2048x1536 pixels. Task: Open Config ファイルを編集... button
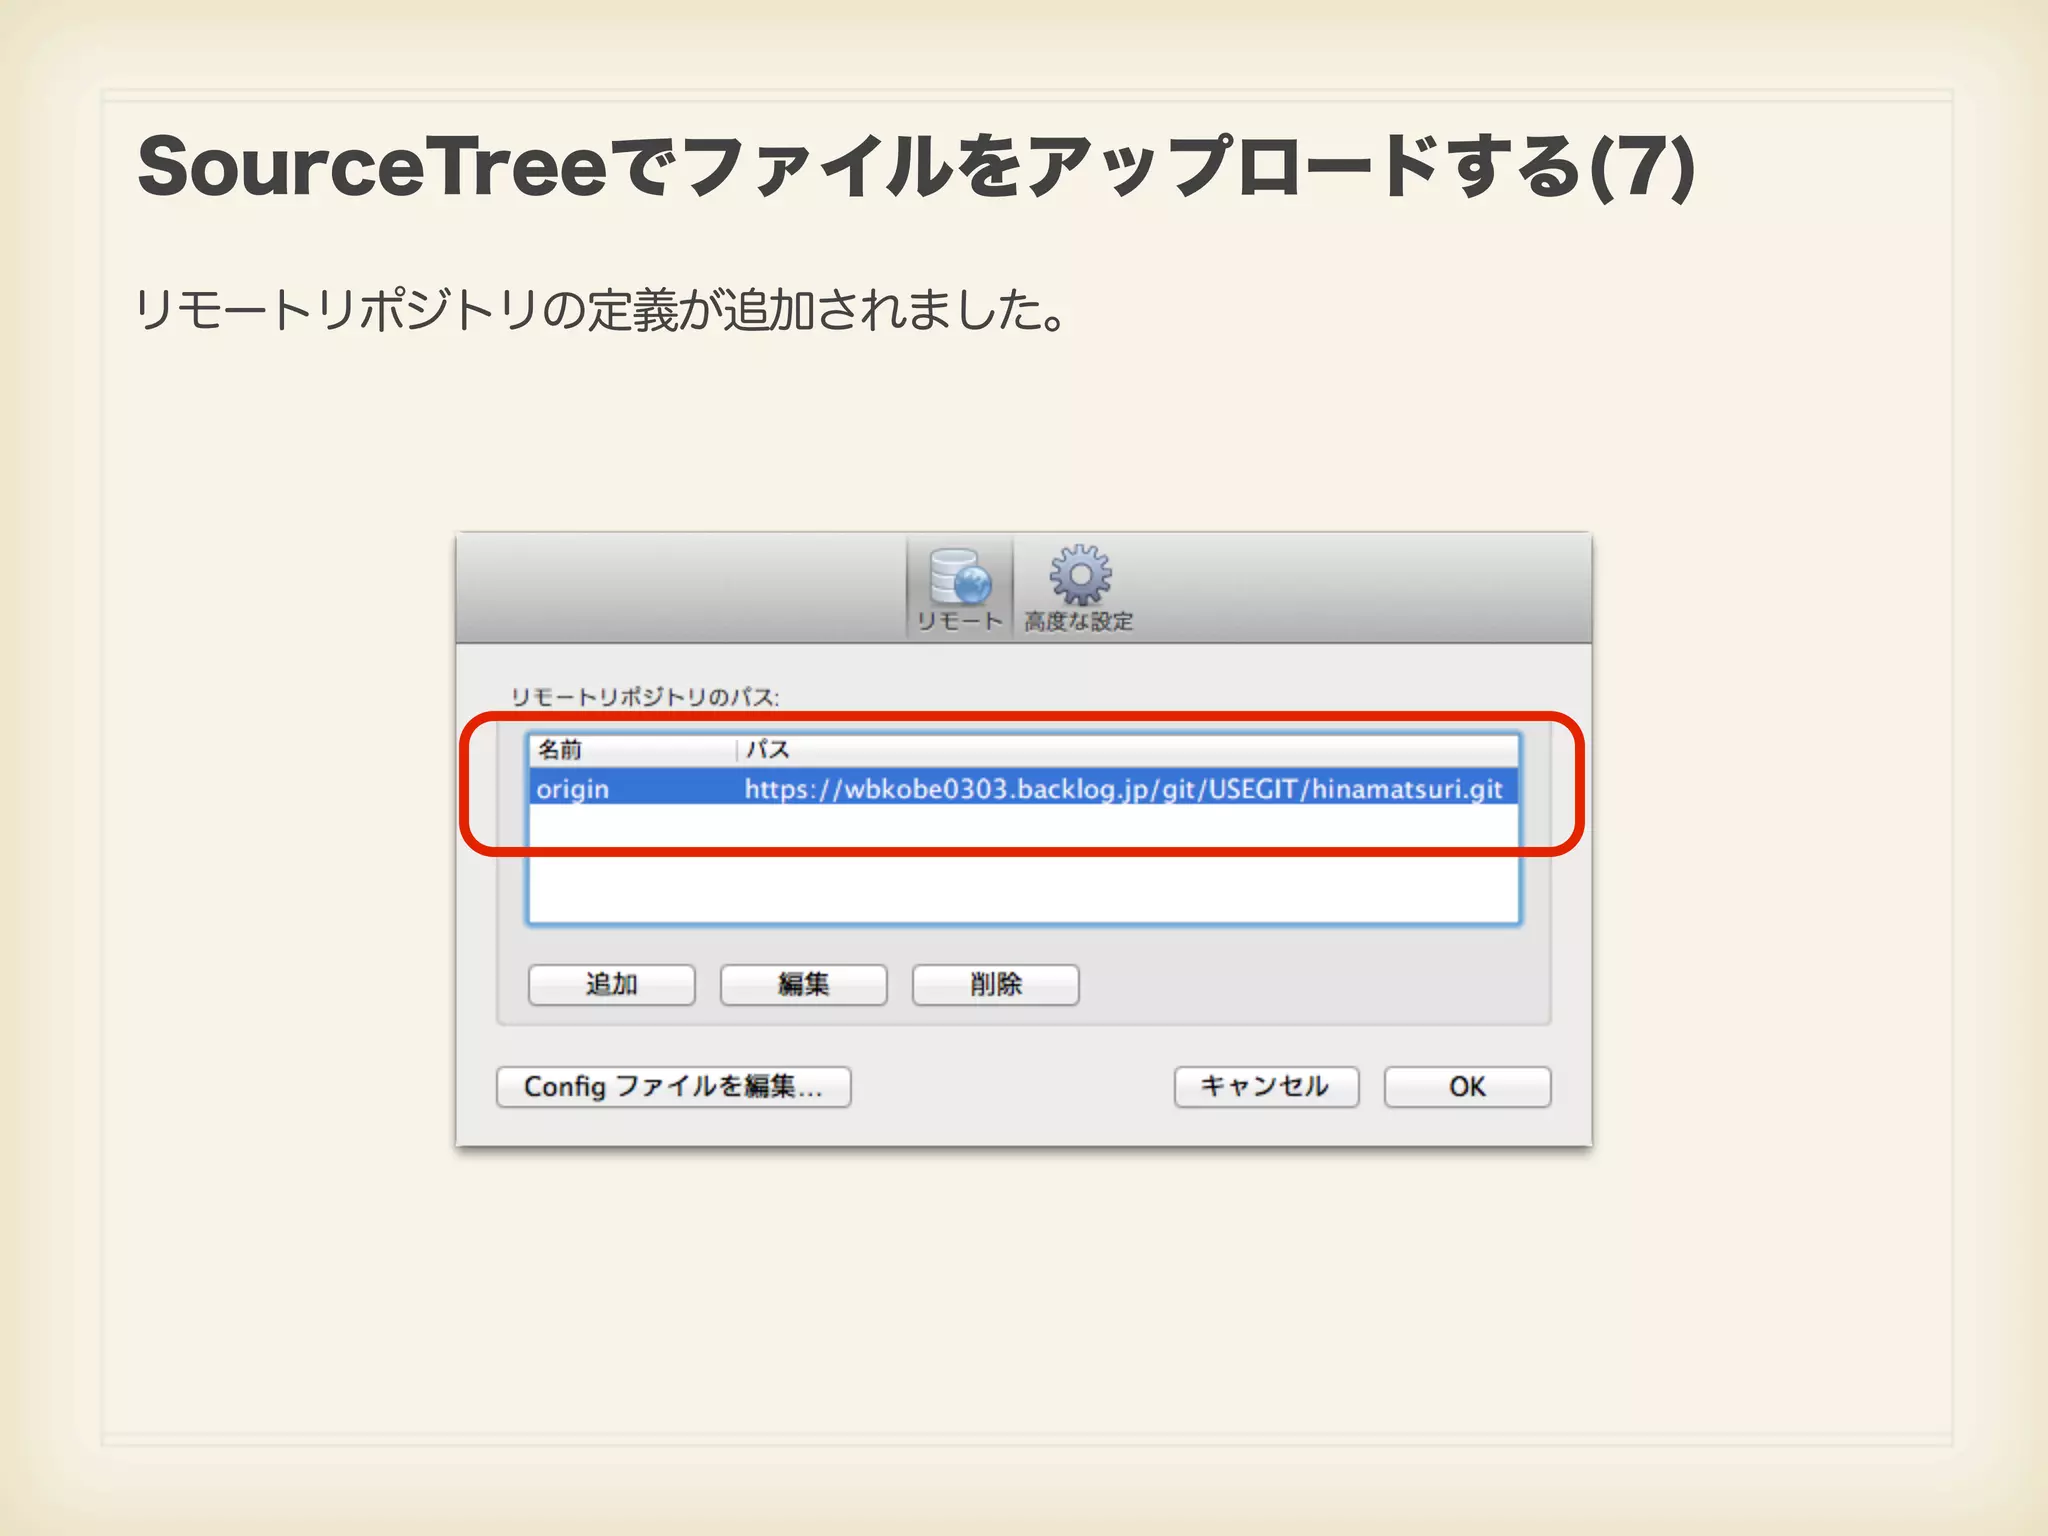coord(673,1086)
